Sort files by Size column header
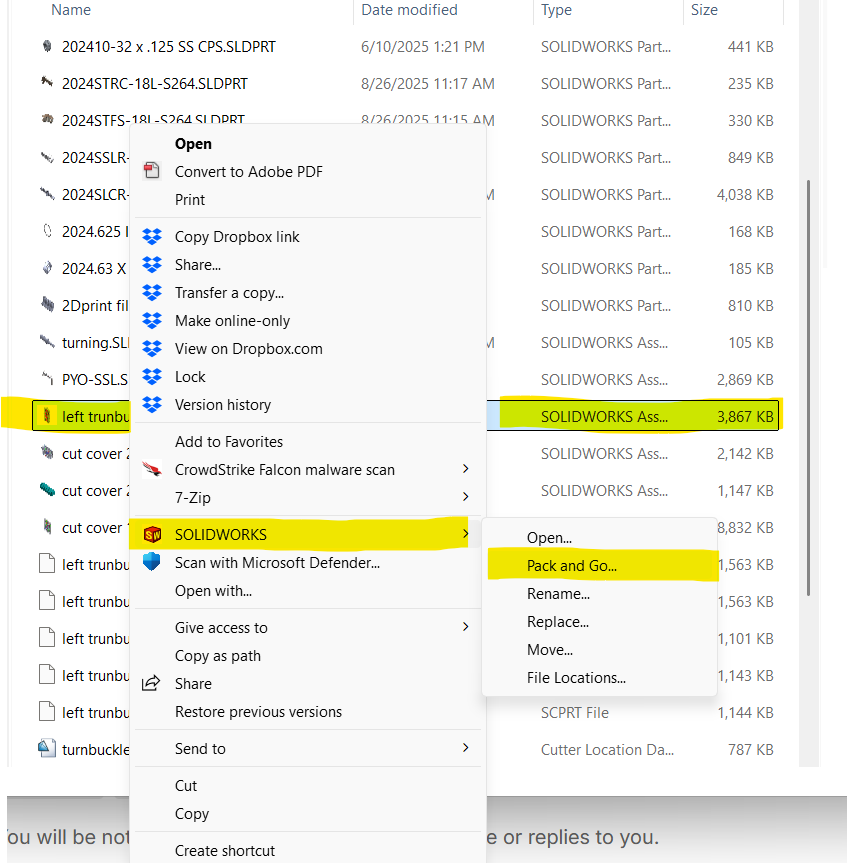The height and width of the screenshot is (863, 847). pyautogui.click(x=704, y=10)
